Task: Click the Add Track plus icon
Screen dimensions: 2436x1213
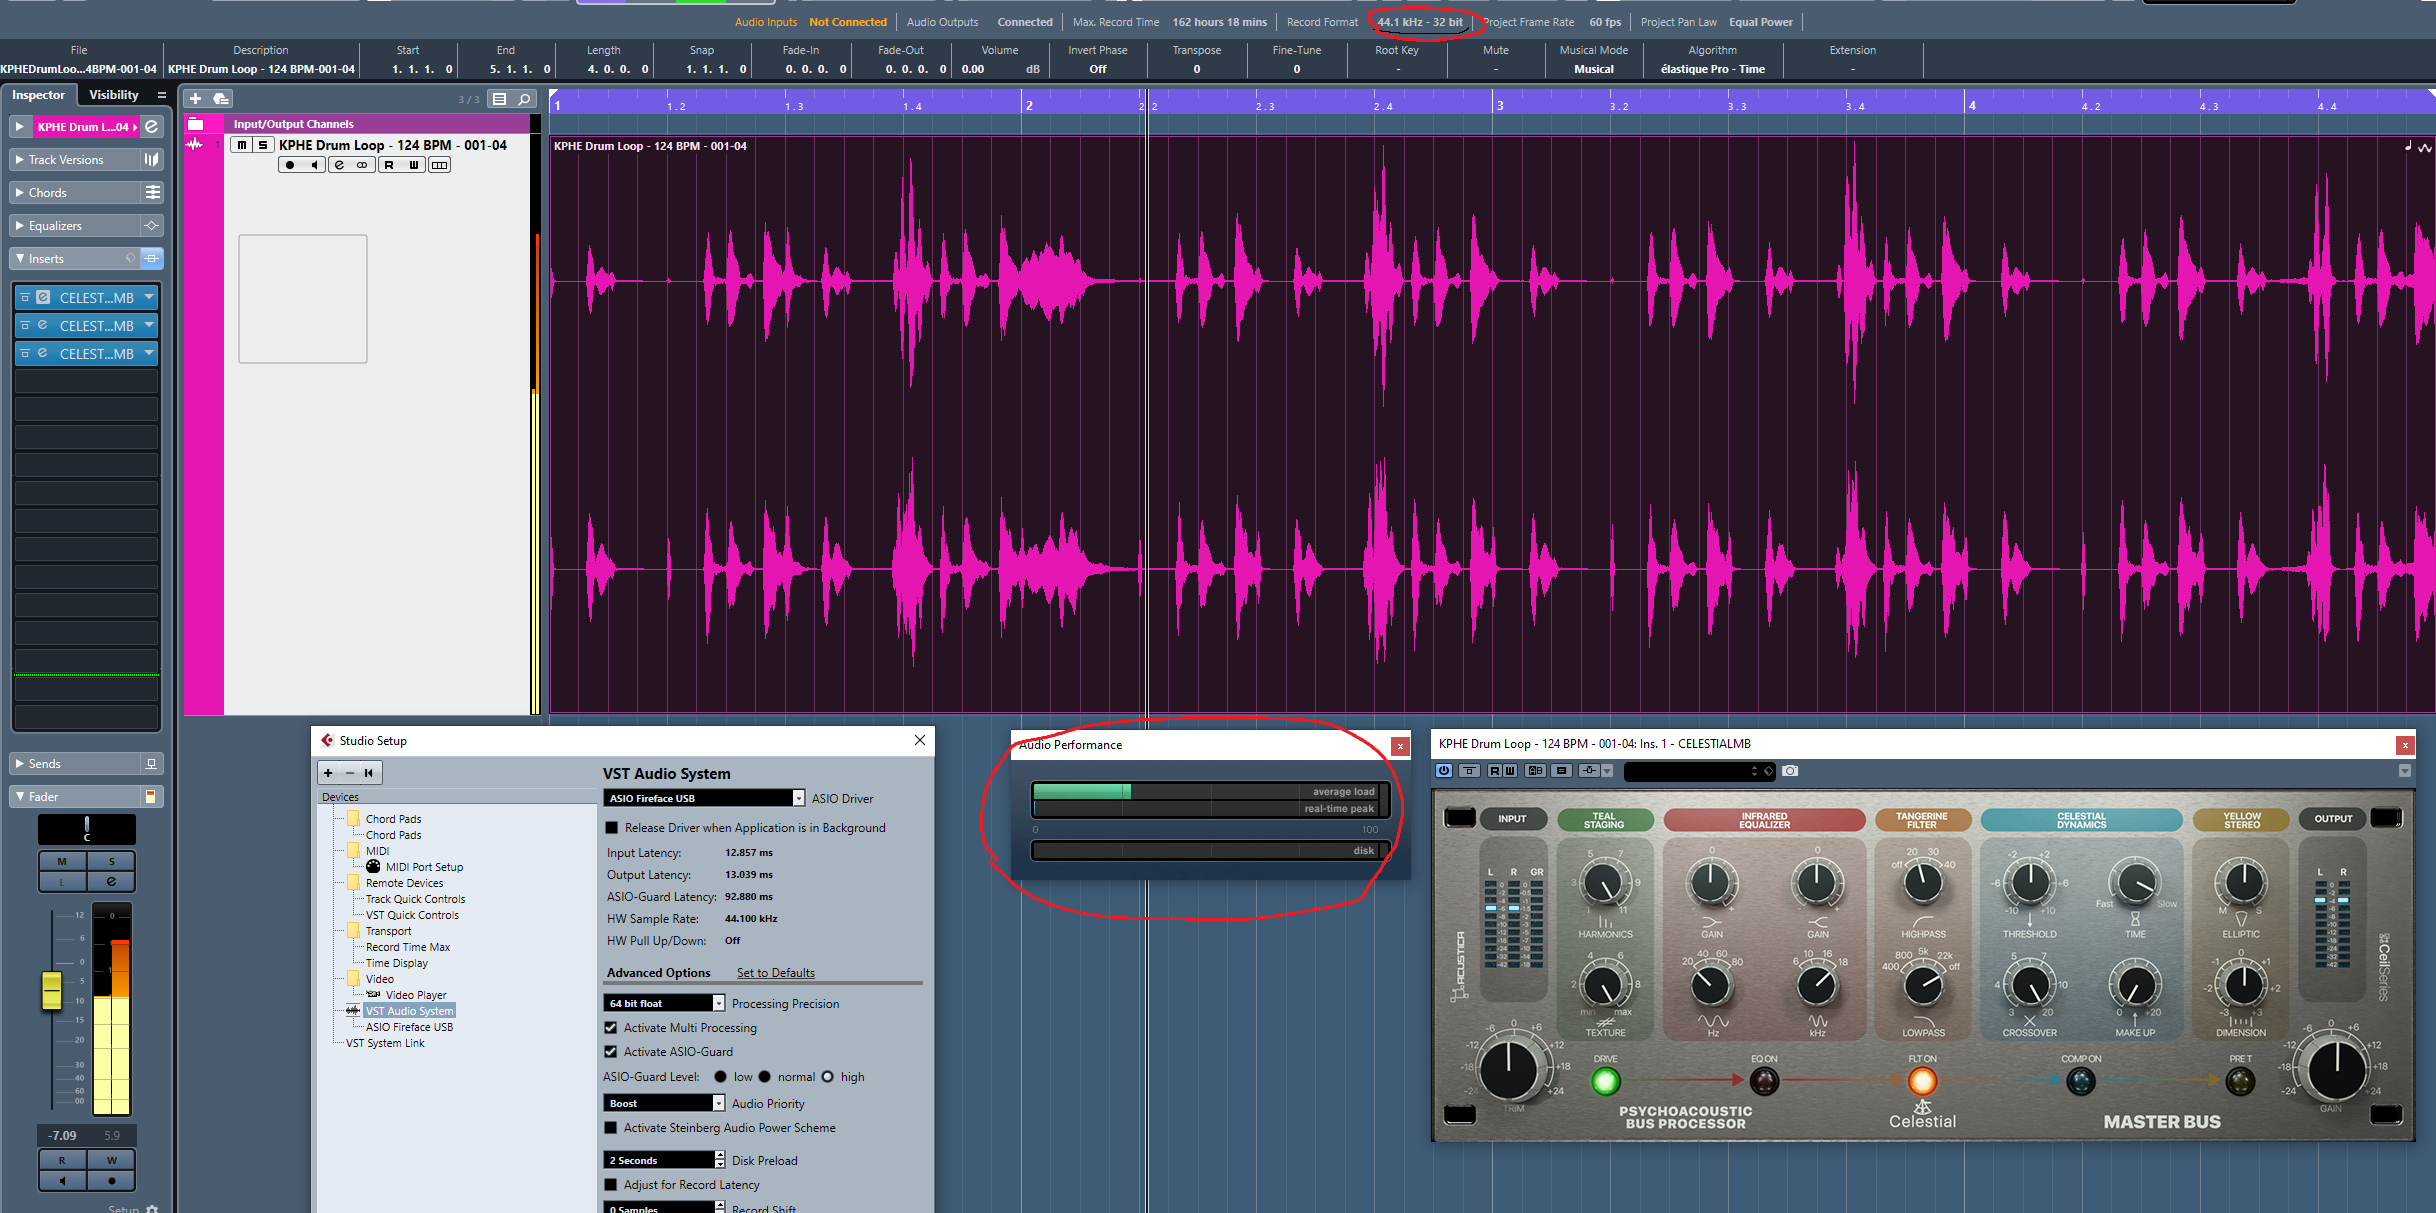Action: click(195, 98)
